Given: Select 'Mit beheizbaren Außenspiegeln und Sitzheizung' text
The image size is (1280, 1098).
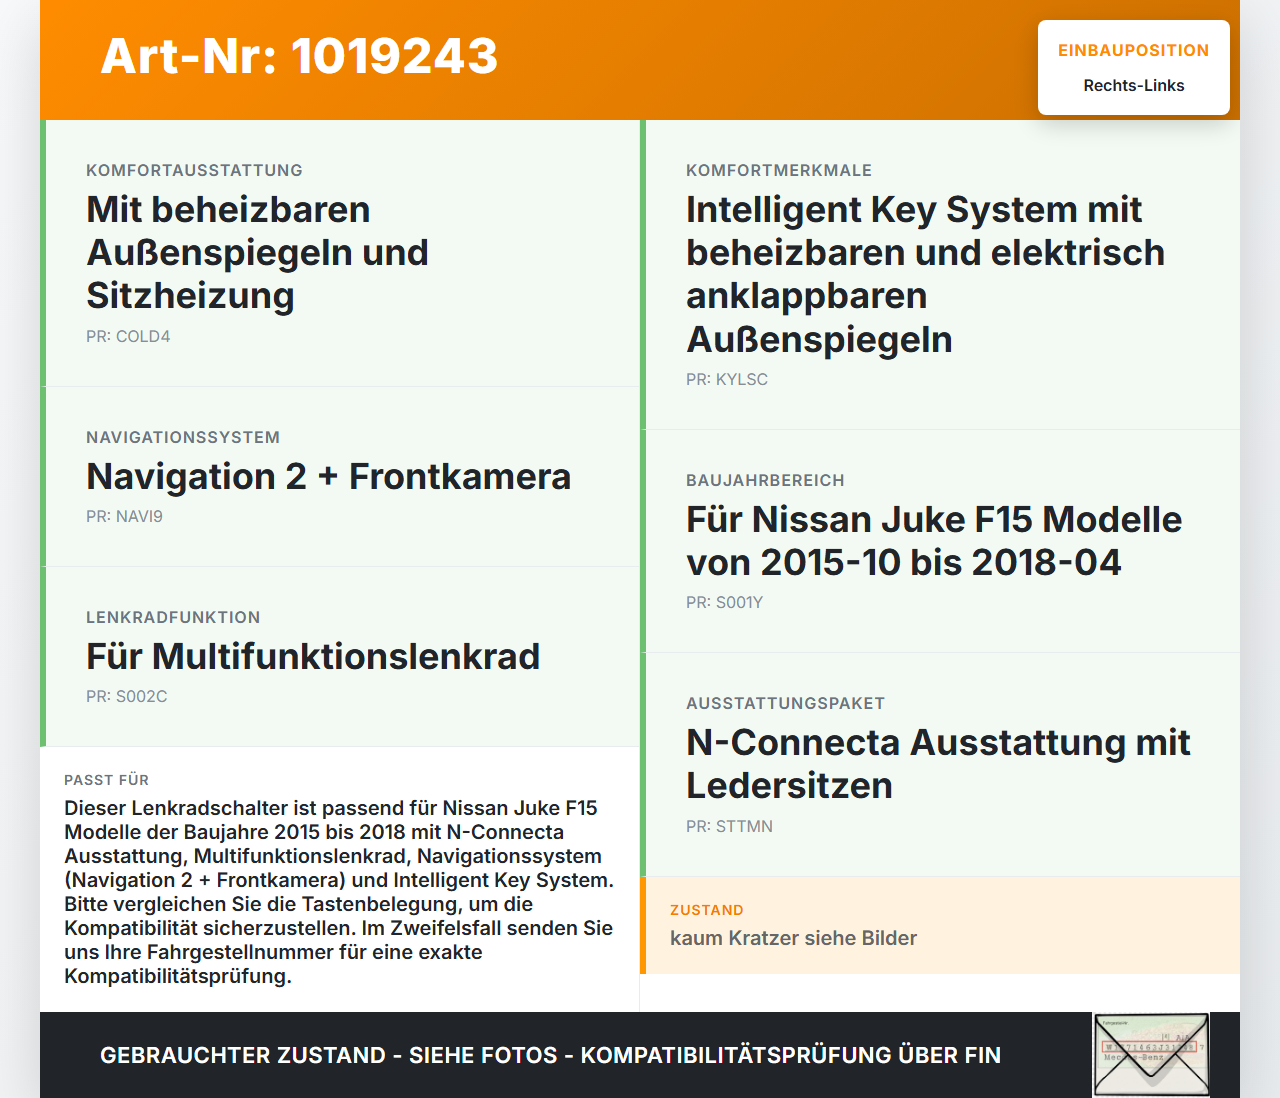Looking at the screenshot, I should pos(257,252).
